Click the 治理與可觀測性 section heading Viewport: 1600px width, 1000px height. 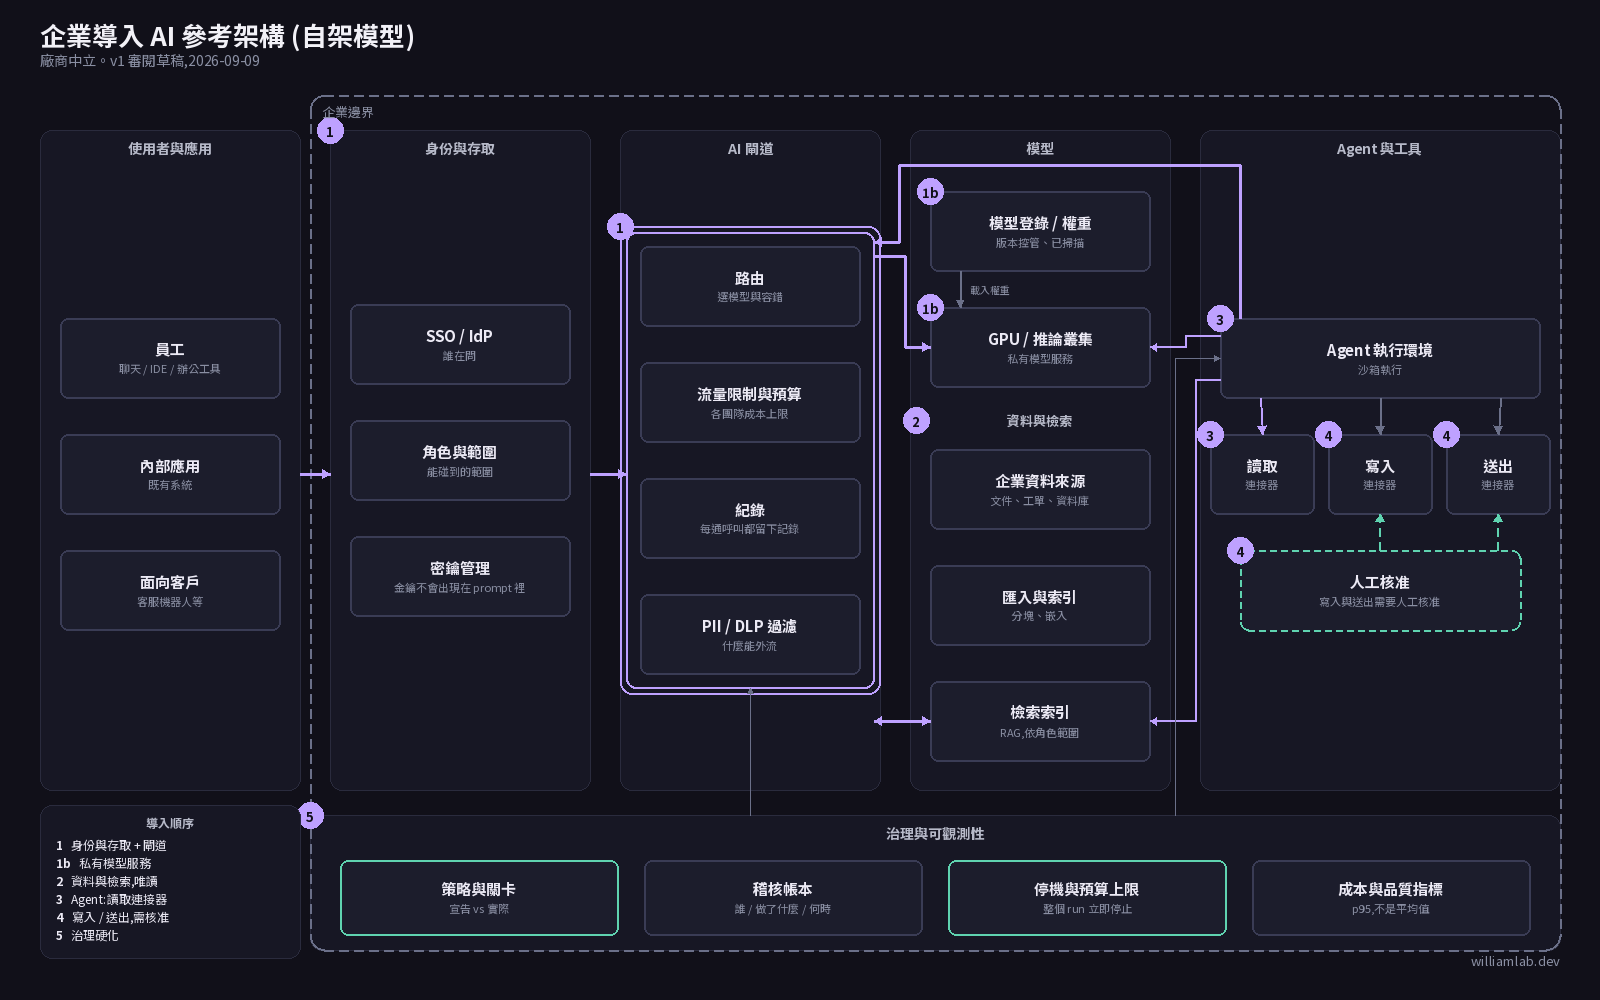[935, 834]
